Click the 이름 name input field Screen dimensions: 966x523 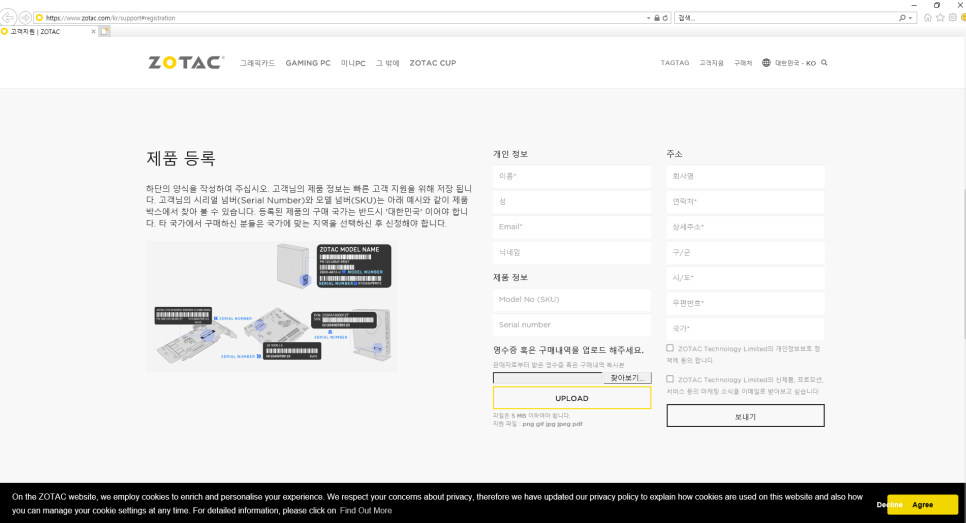(572, 176)
